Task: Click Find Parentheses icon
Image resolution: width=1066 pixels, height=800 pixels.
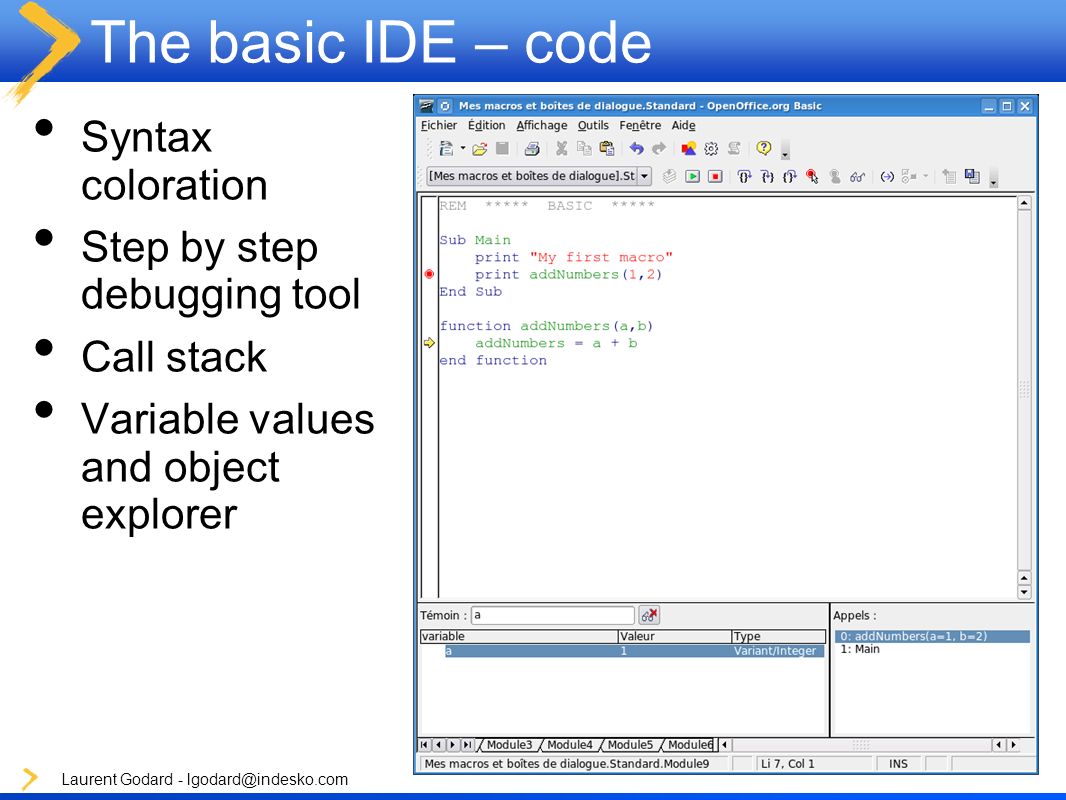Action: (887, 177)
